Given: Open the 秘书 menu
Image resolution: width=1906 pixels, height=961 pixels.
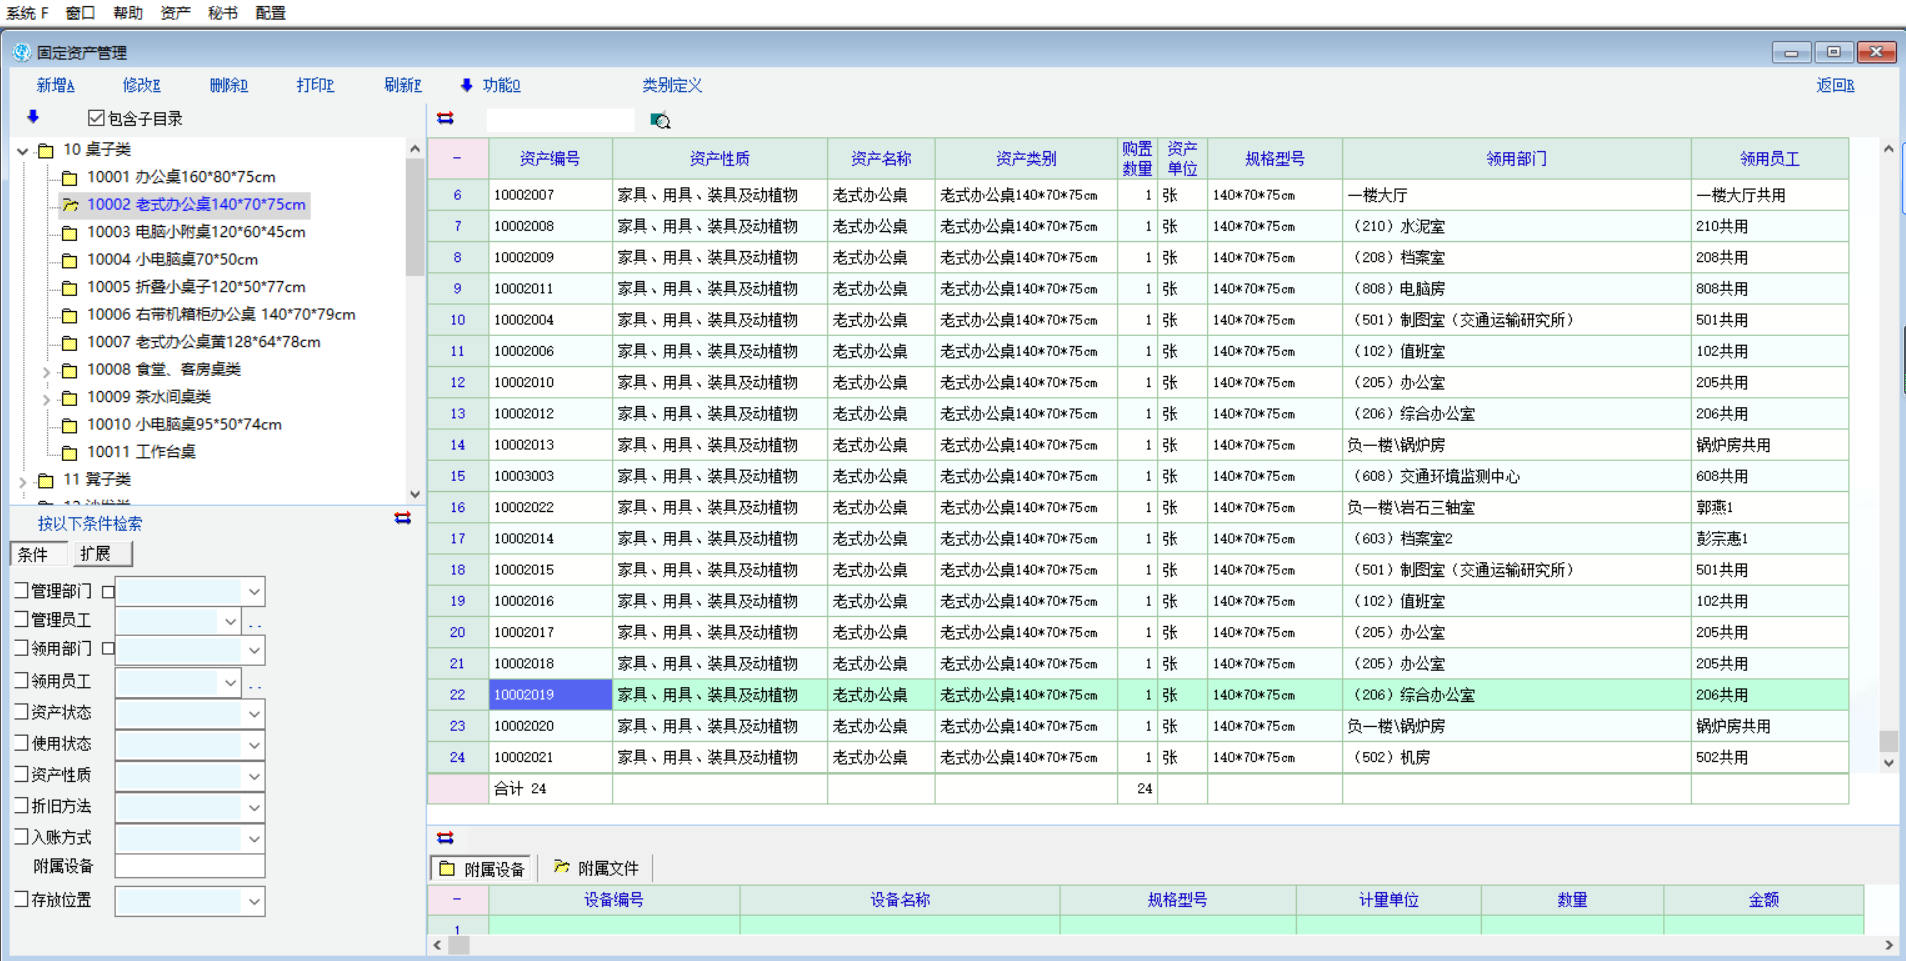Looking at the screenshot, I should pyautogui.click(x=222, y=13).
